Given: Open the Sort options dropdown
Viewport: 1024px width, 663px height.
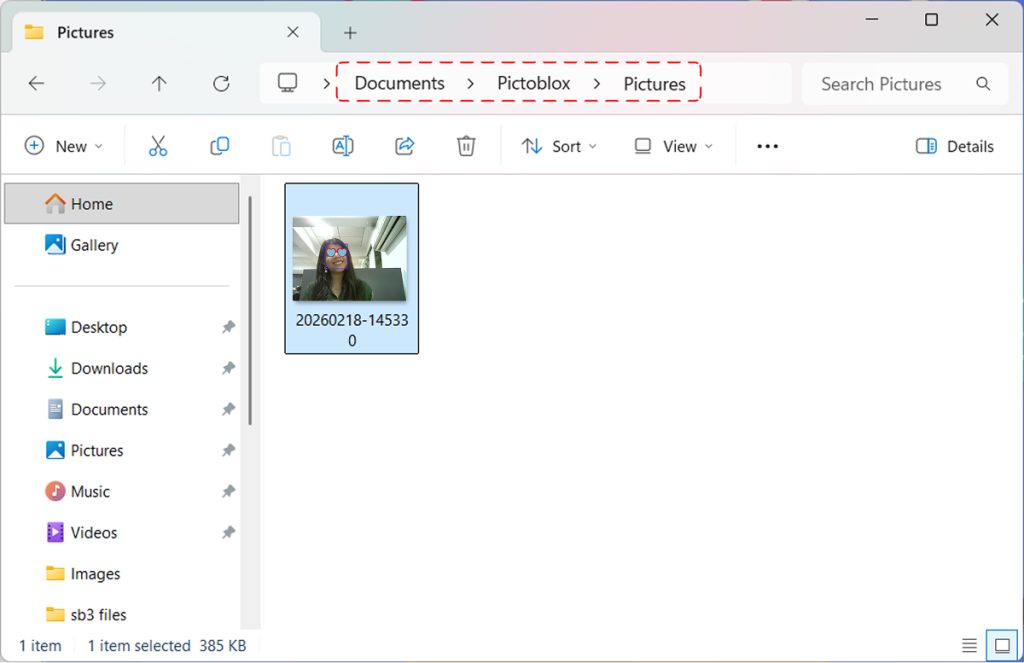Looking at the screenshot, I should (x=559, y=146).
